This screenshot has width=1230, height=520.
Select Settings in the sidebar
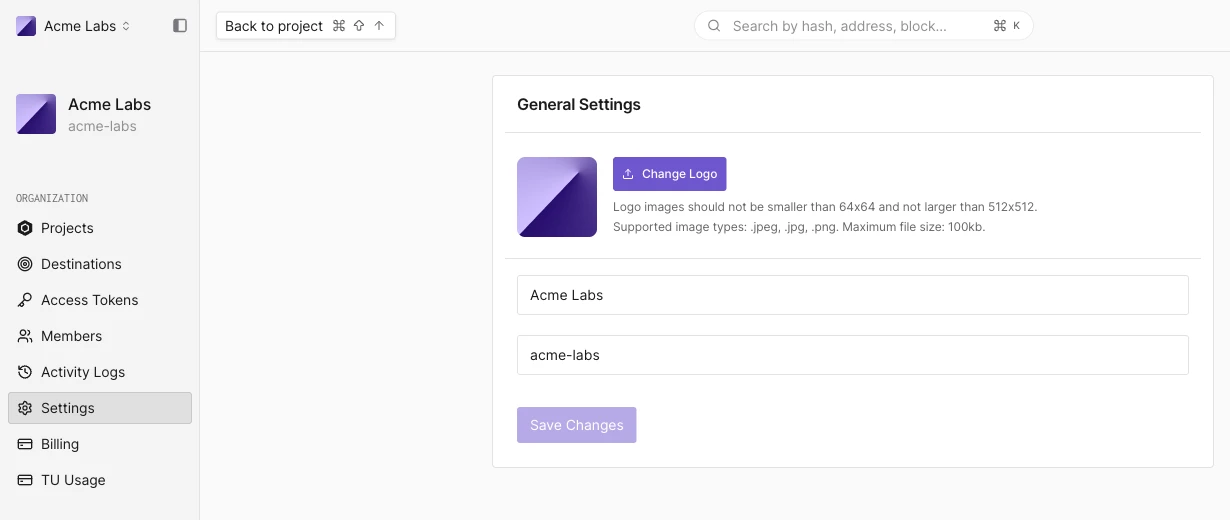point(100,408)
